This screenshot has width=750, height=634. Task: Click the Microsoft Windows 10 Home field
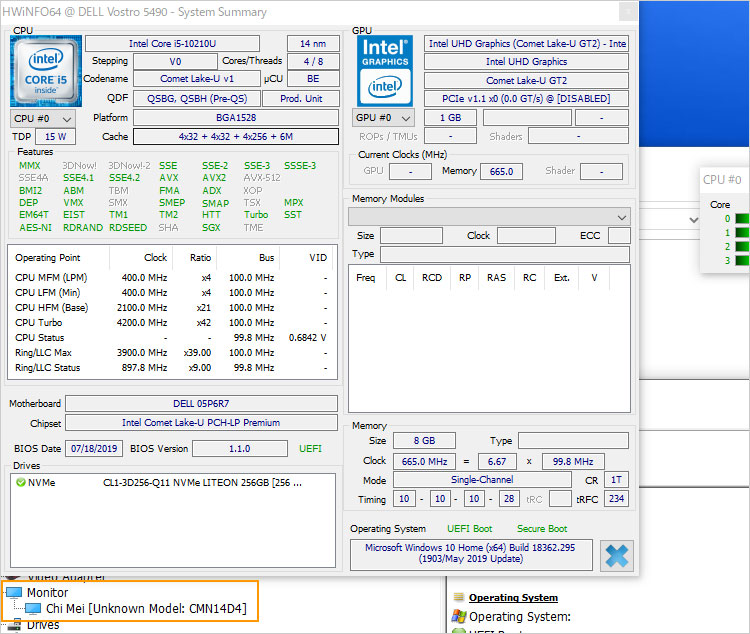(471, 553)
